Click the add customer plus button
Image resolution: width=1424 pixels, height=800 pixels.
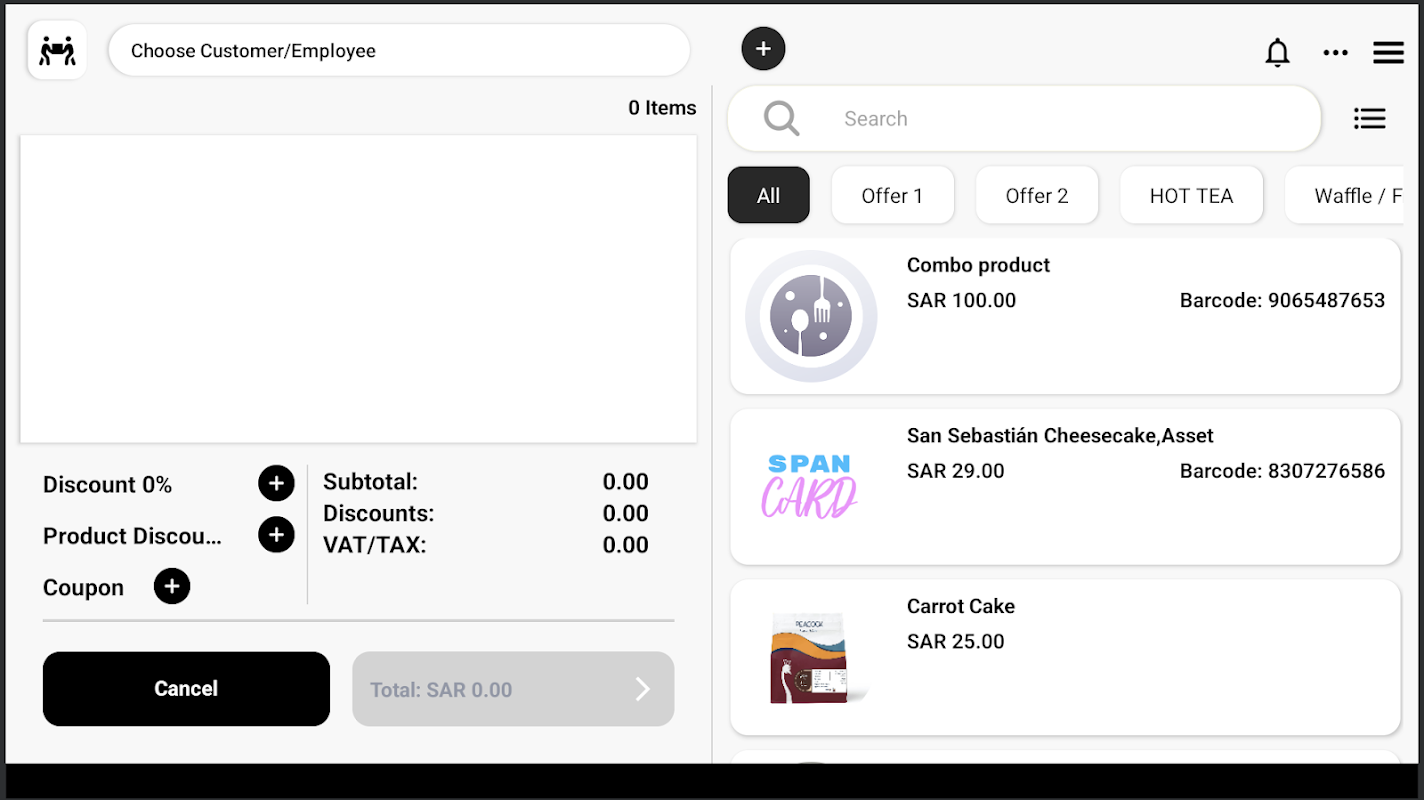[763, 49]
